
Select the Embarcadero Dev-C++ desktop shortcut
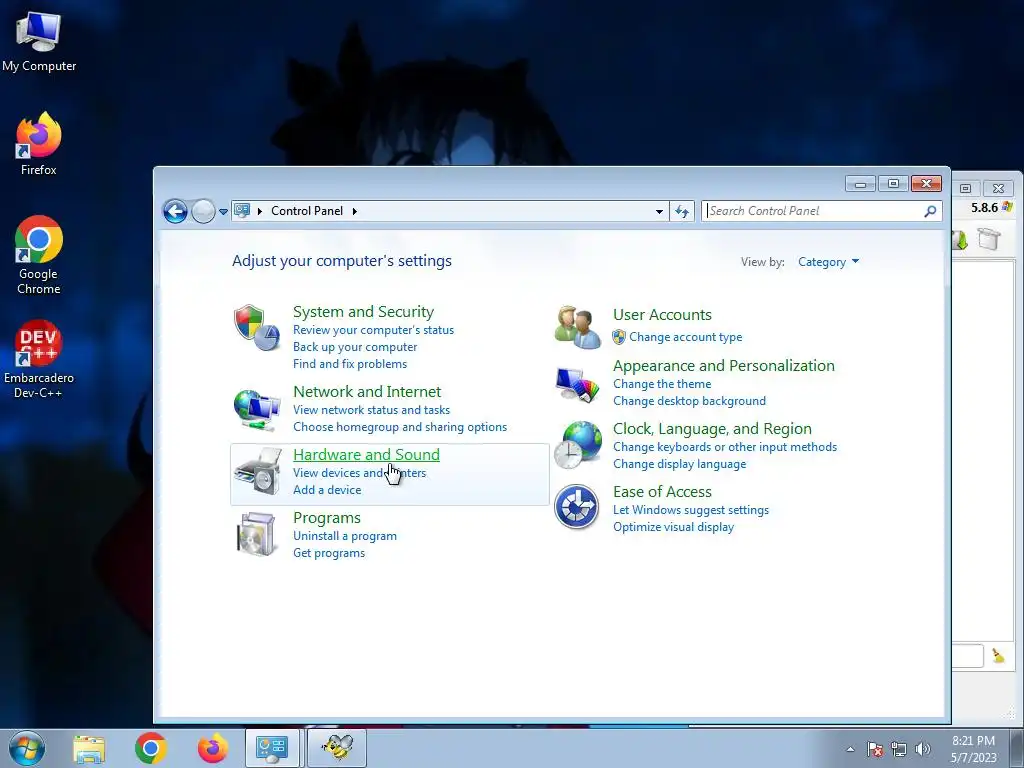point(39,359)
